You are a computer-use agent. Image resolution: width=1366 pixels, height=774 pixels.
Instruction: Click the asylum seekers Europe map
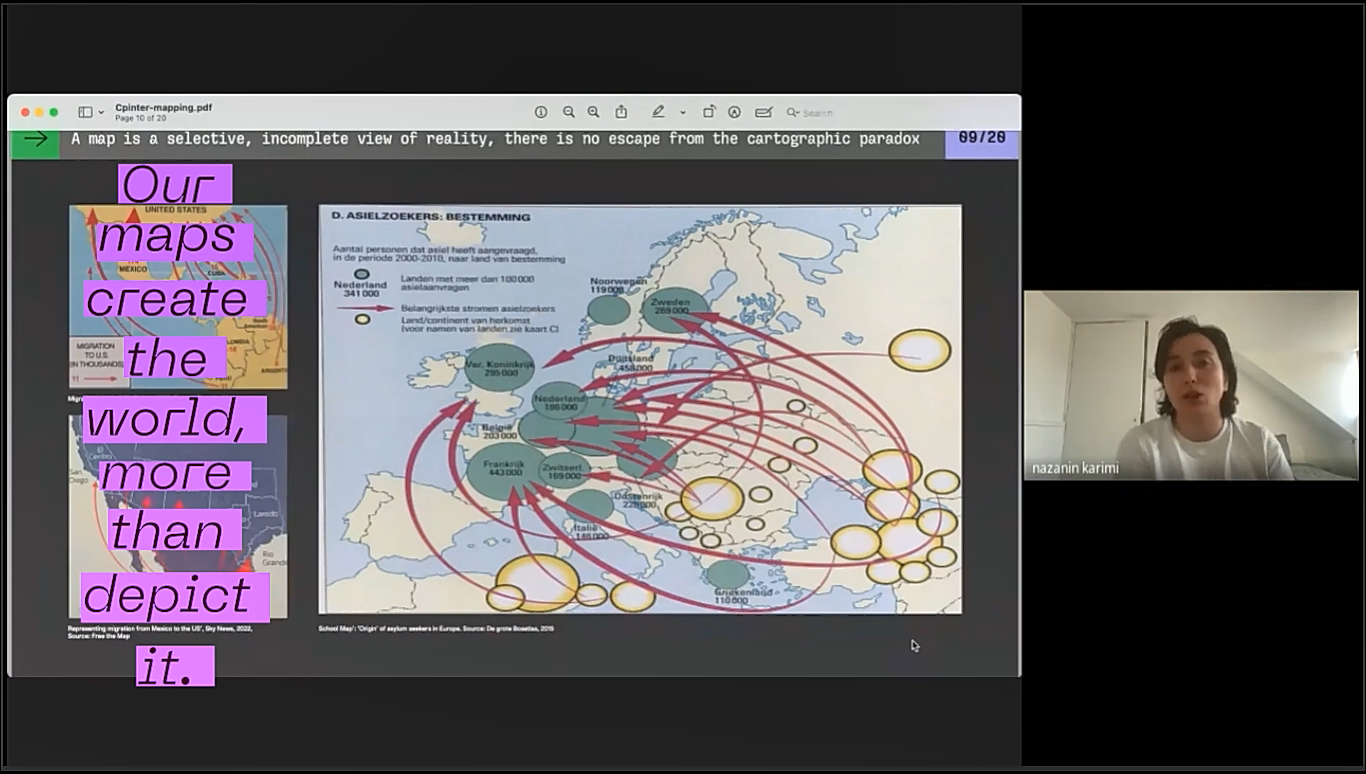pos(640,409)
